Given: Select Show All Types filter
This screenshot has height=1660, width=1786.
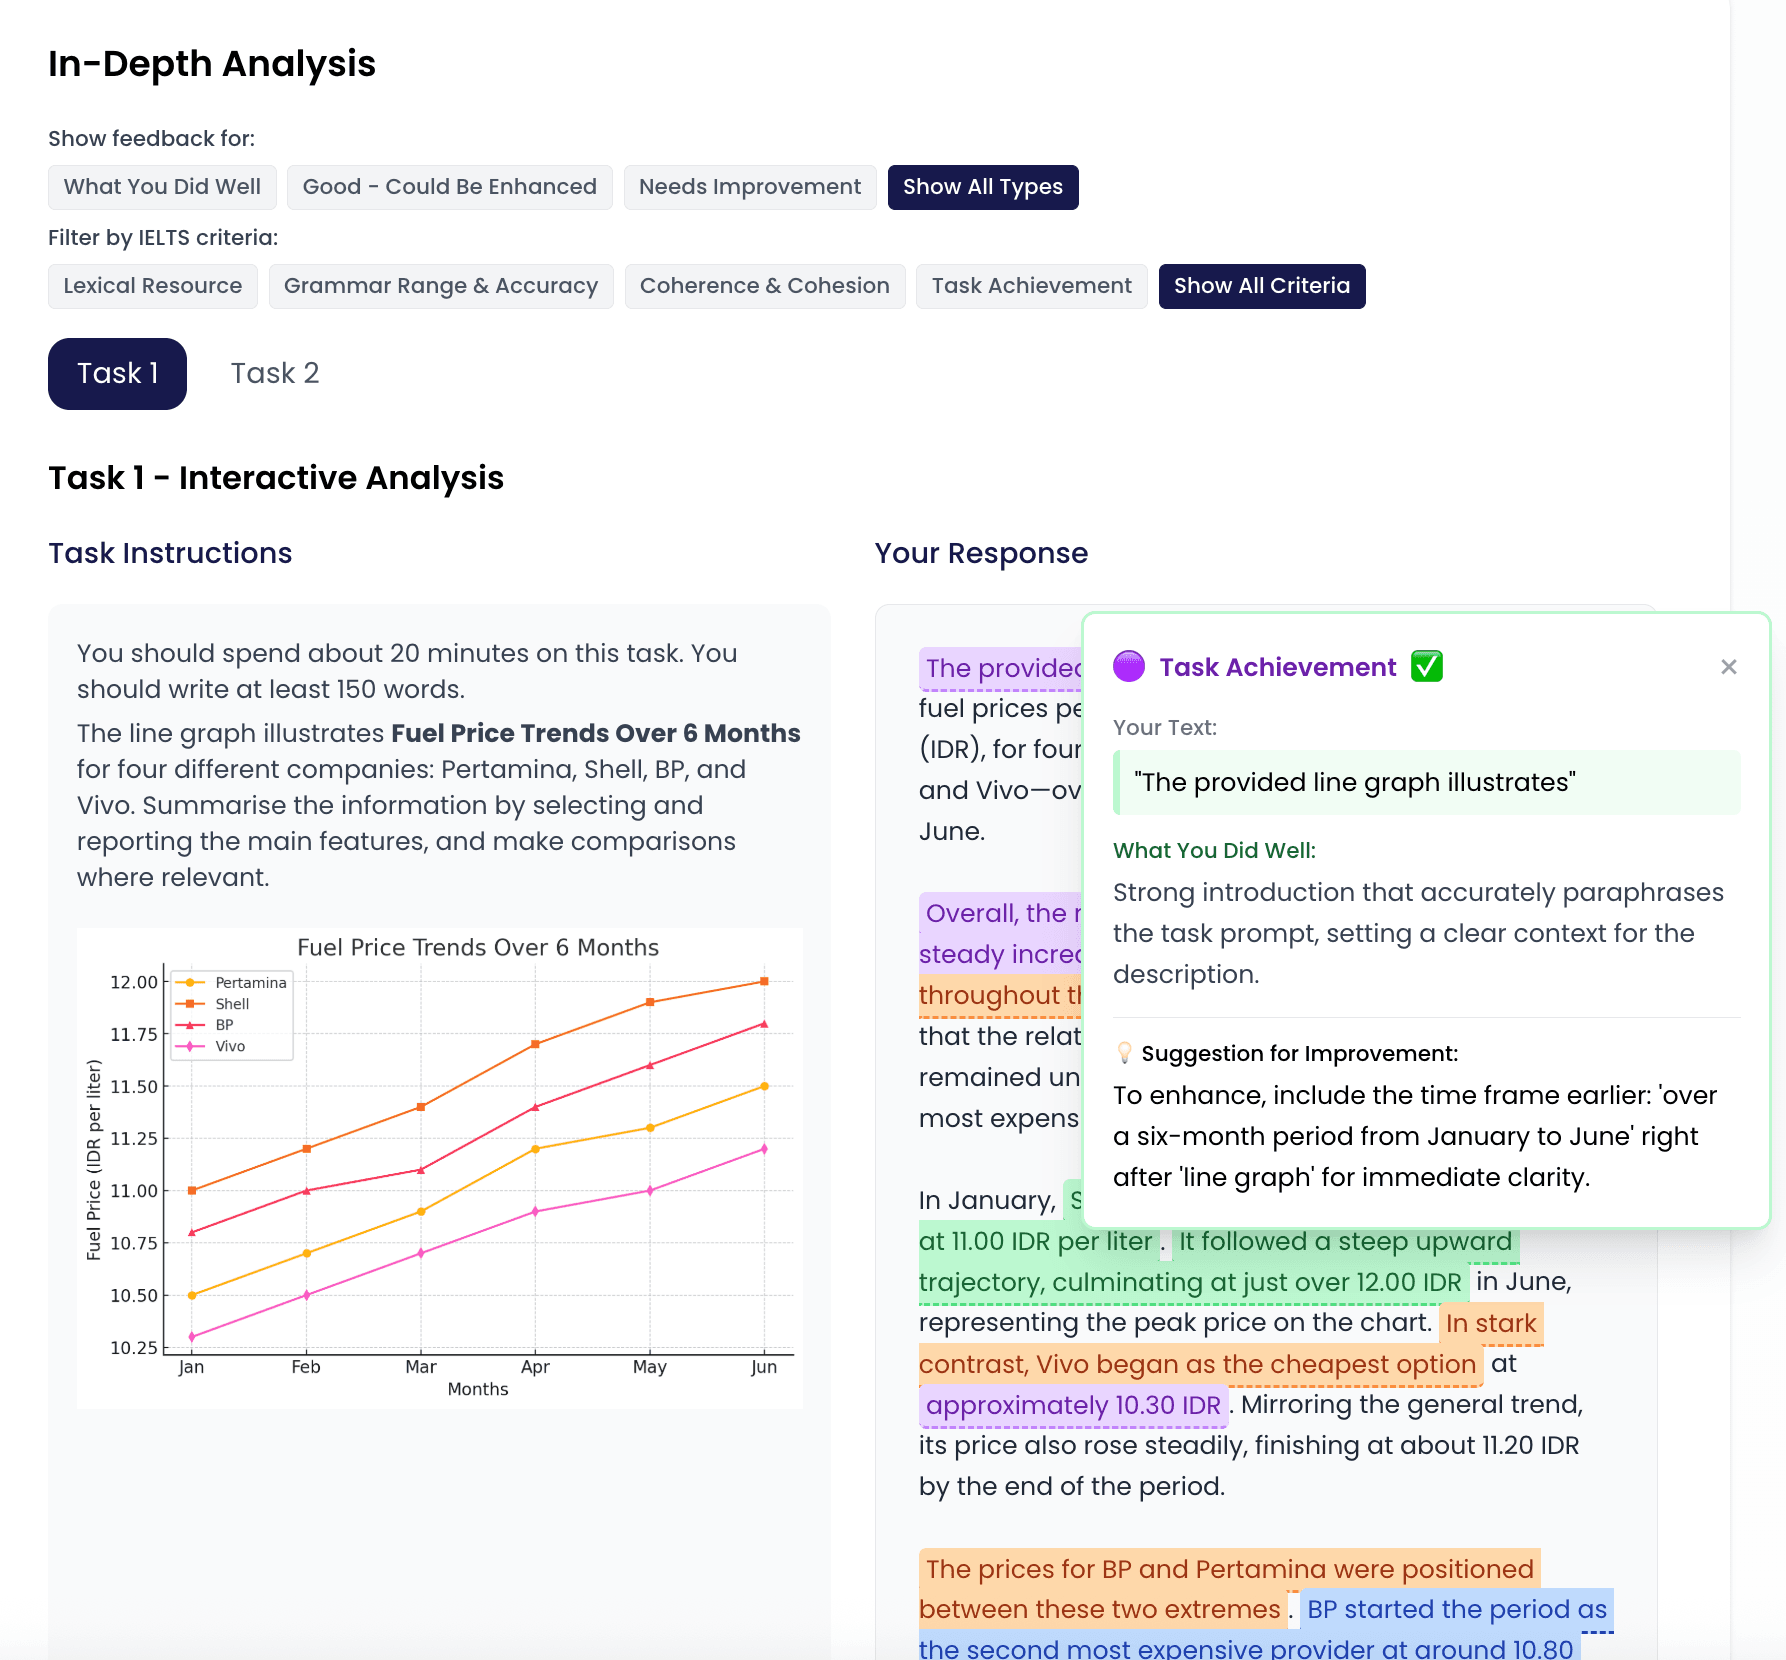Looking at the screenshot, I should click(982, 187).
